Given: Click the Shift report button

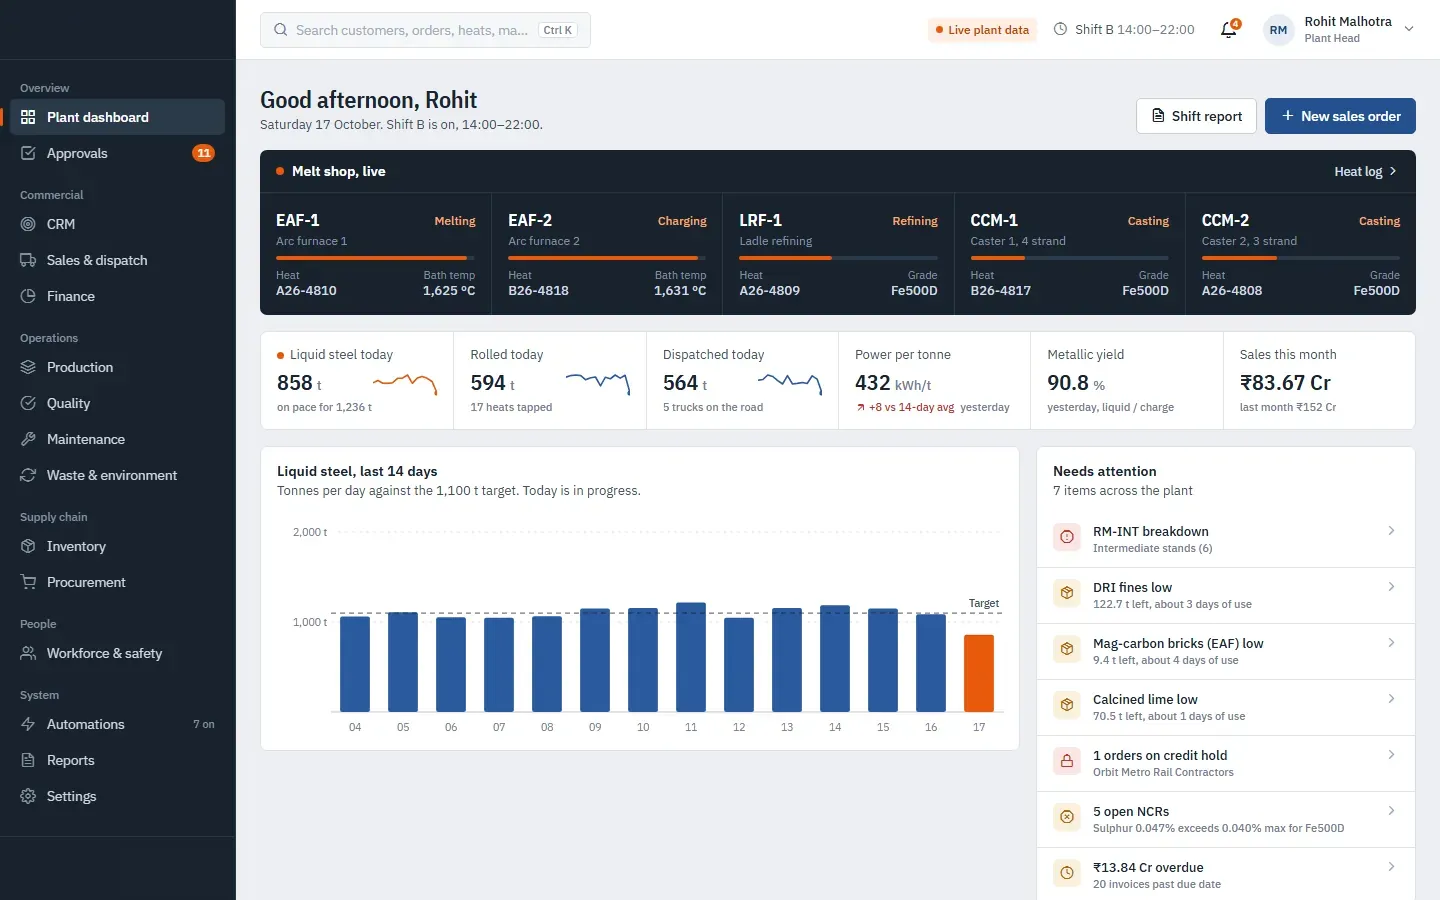Looking at the screenshot, I should (1197, 116).
